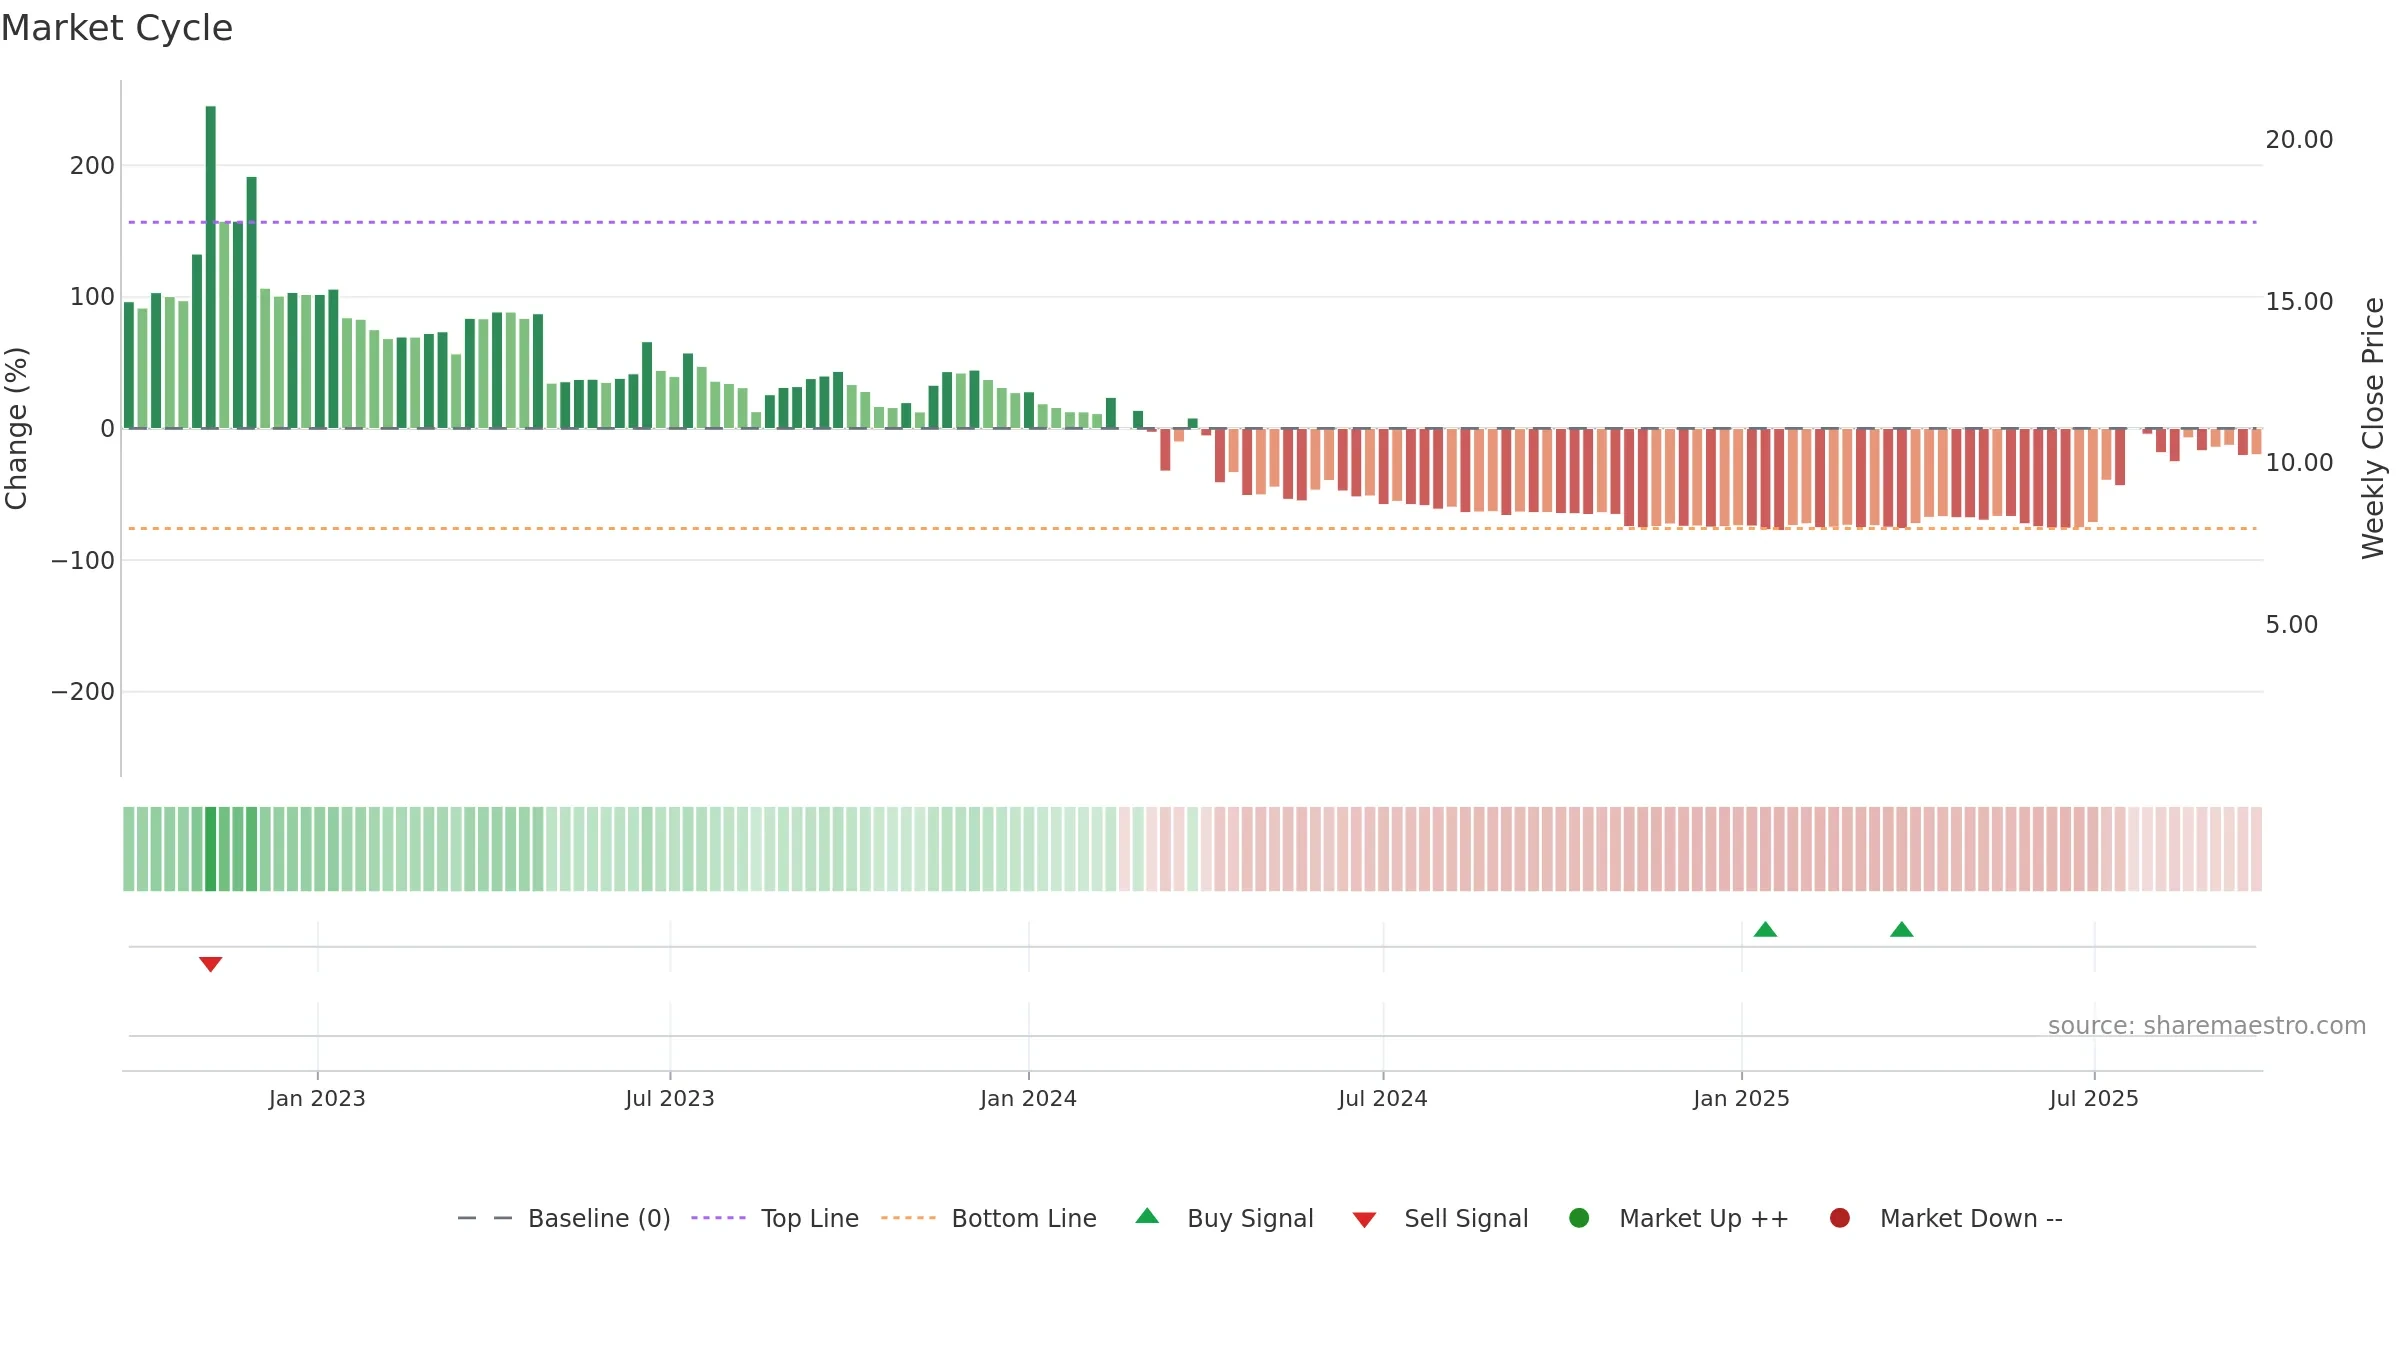Viewport: 2400px width, 1350px height.
Task: Click the Jan 2024 x-axis label
Action: point(1028,1099)
